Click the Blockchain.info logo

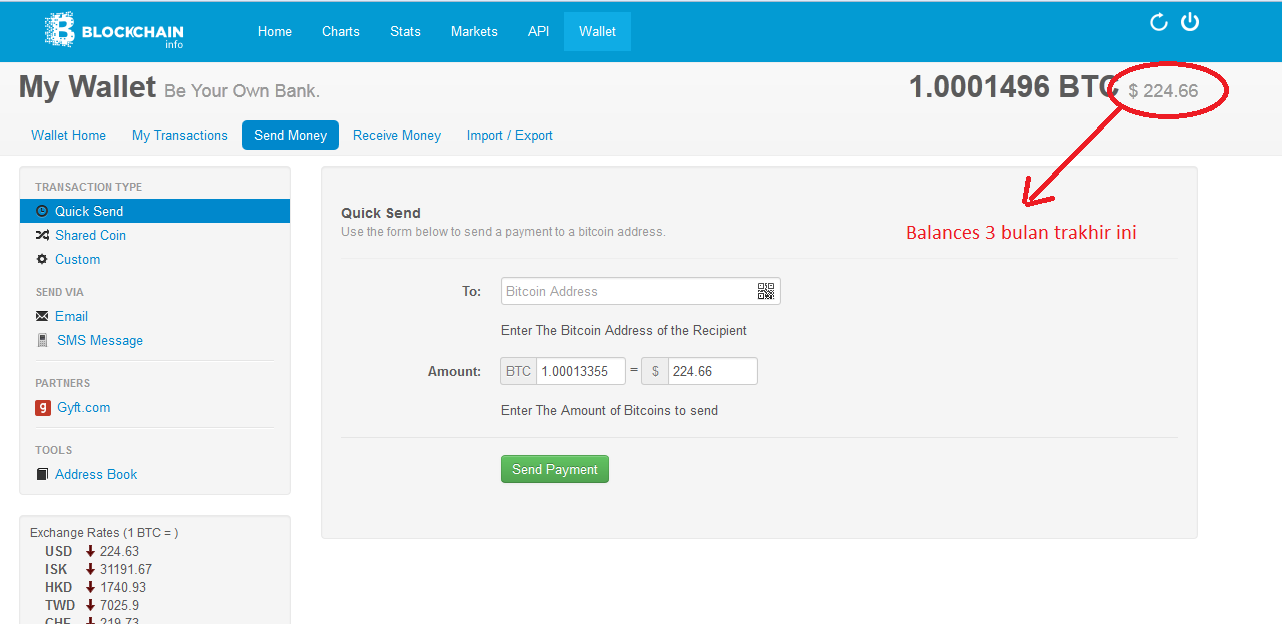tap(114, 30)
